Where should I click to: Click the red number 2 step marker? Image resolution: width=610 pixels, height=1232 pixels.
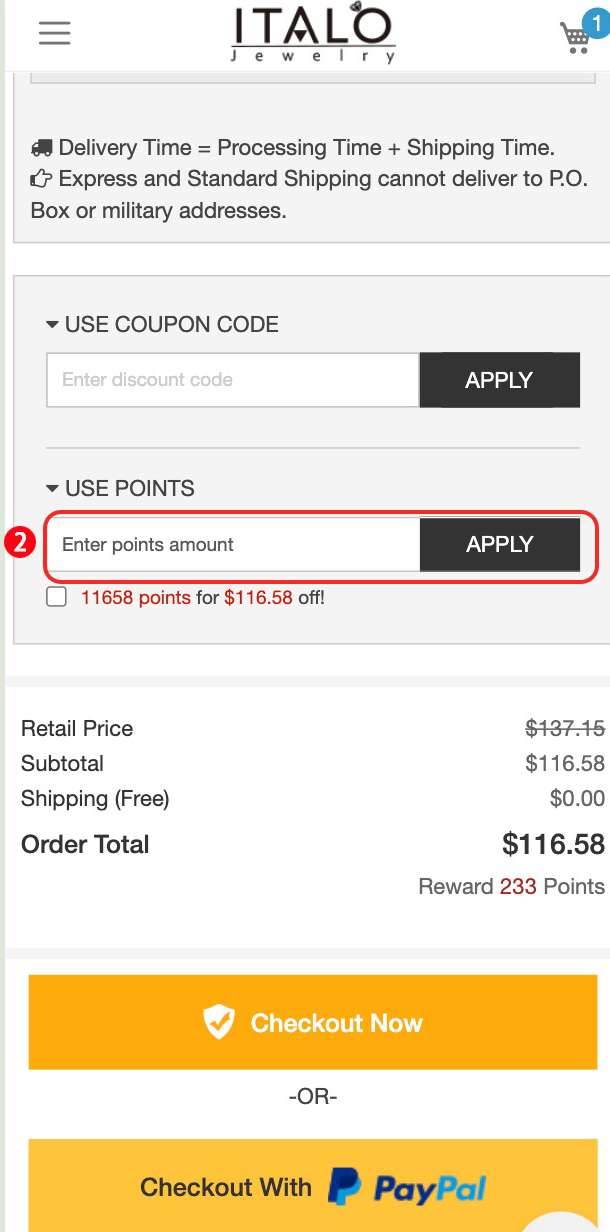pyautogui.click(x=20, y=544)
